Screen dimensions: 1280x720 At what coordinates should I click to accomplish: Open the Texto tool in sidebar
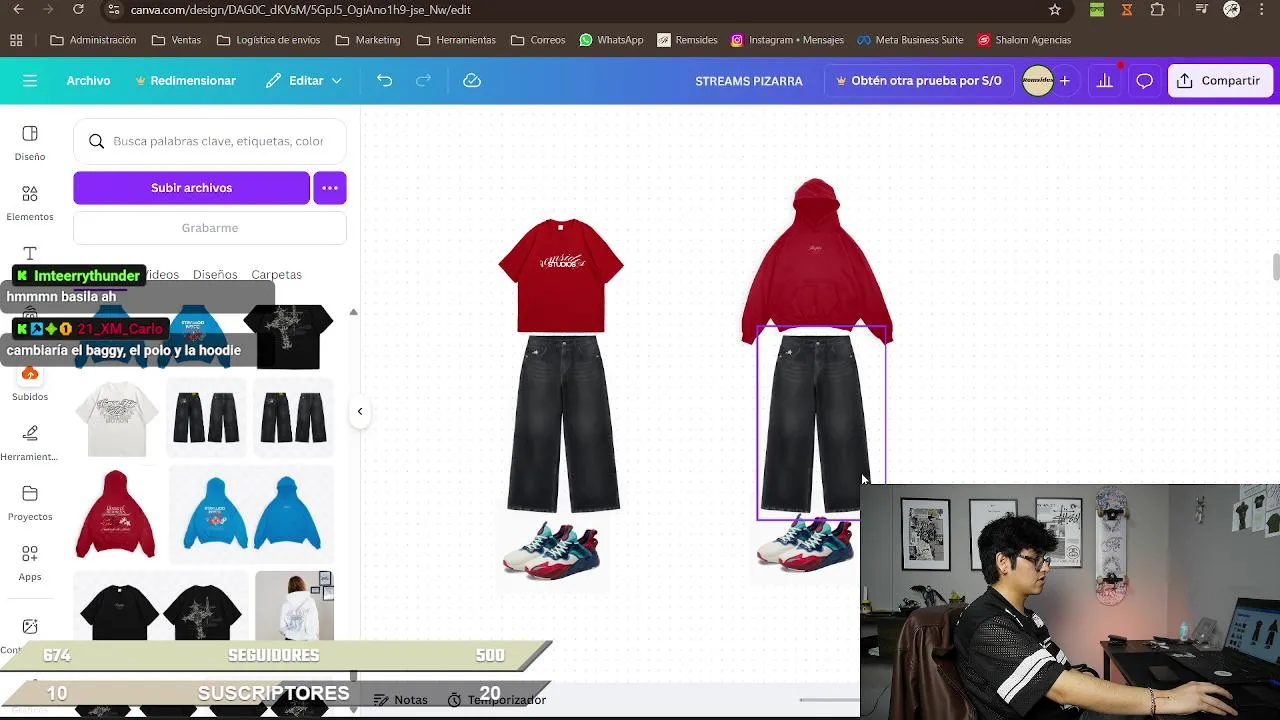pyautogui.click(x=30, y=254)
